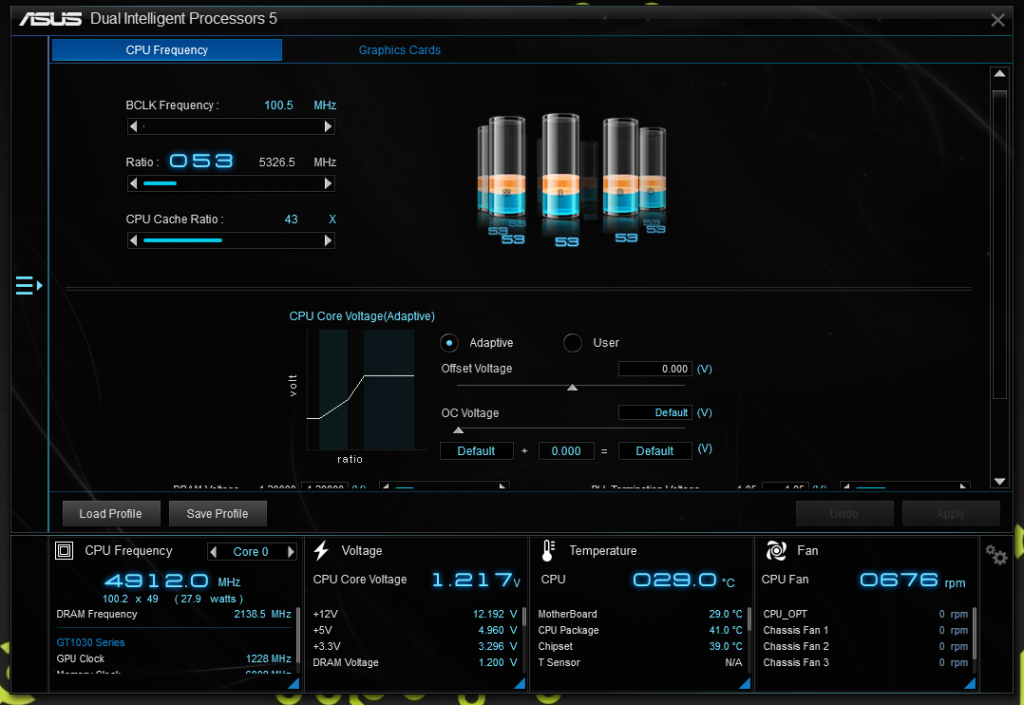The image size is (1024, 705).
Task: Click the Voltage lightning bolt icon
Action: pyautogui.click(x=322, y=551)
